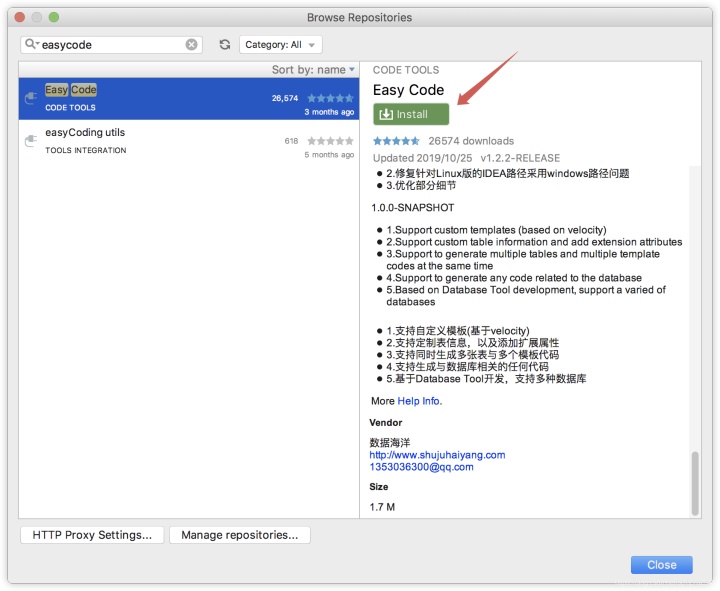Open HTTP Proxy Settings dialog
720x591 pixels.
tap(92, 535)
